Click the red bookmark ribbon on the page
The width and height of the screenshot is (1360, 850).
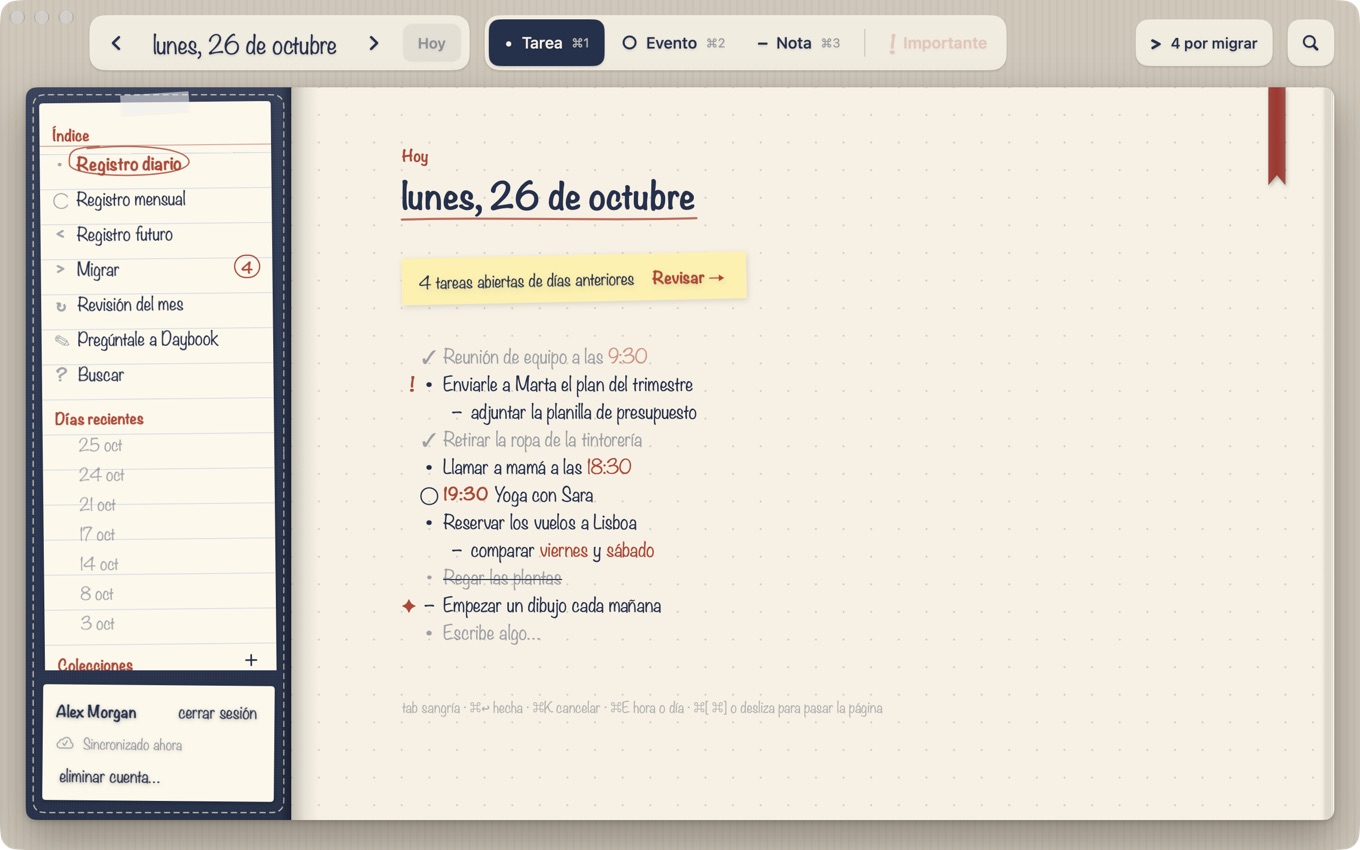(1276, 136)
